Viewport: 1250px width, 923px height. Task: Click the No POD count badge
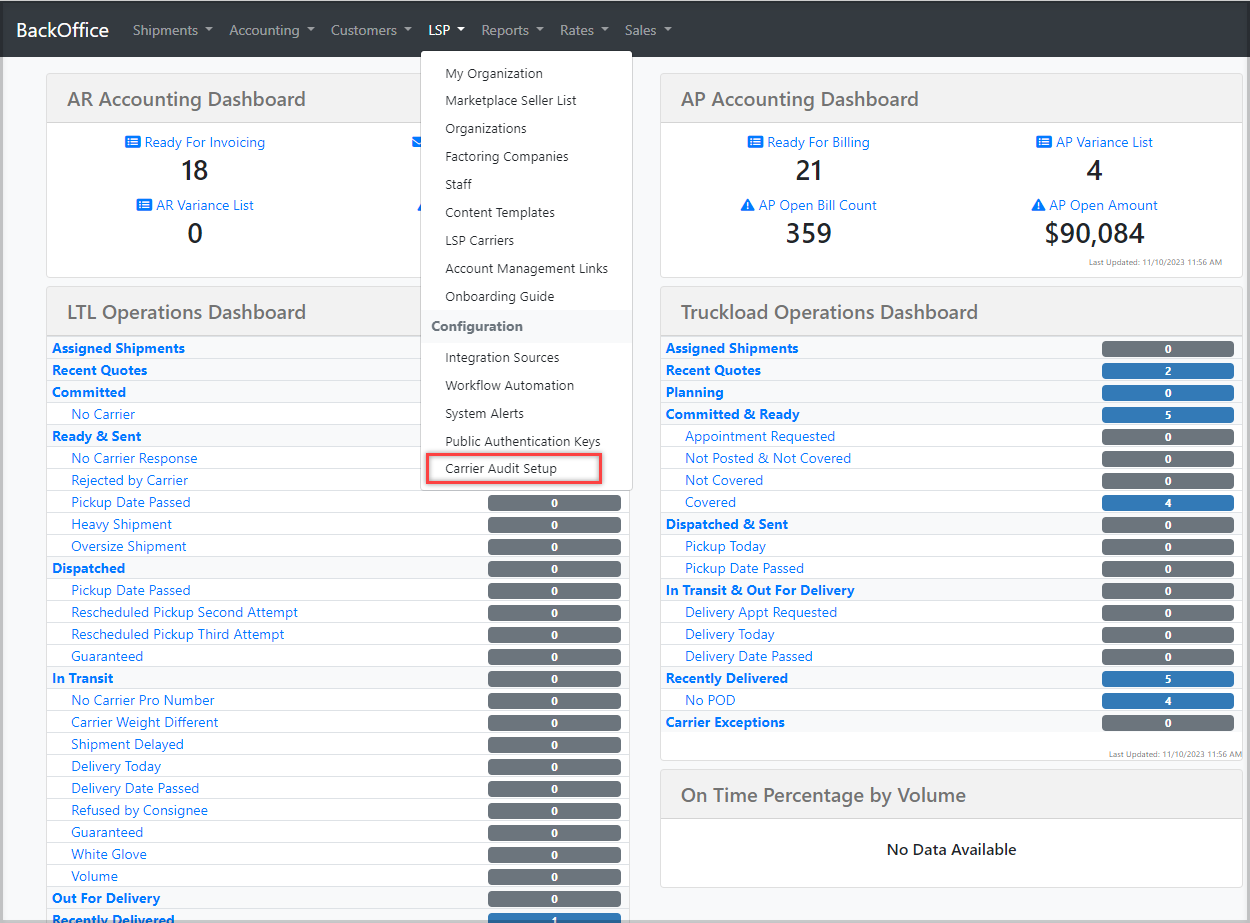1167,701
